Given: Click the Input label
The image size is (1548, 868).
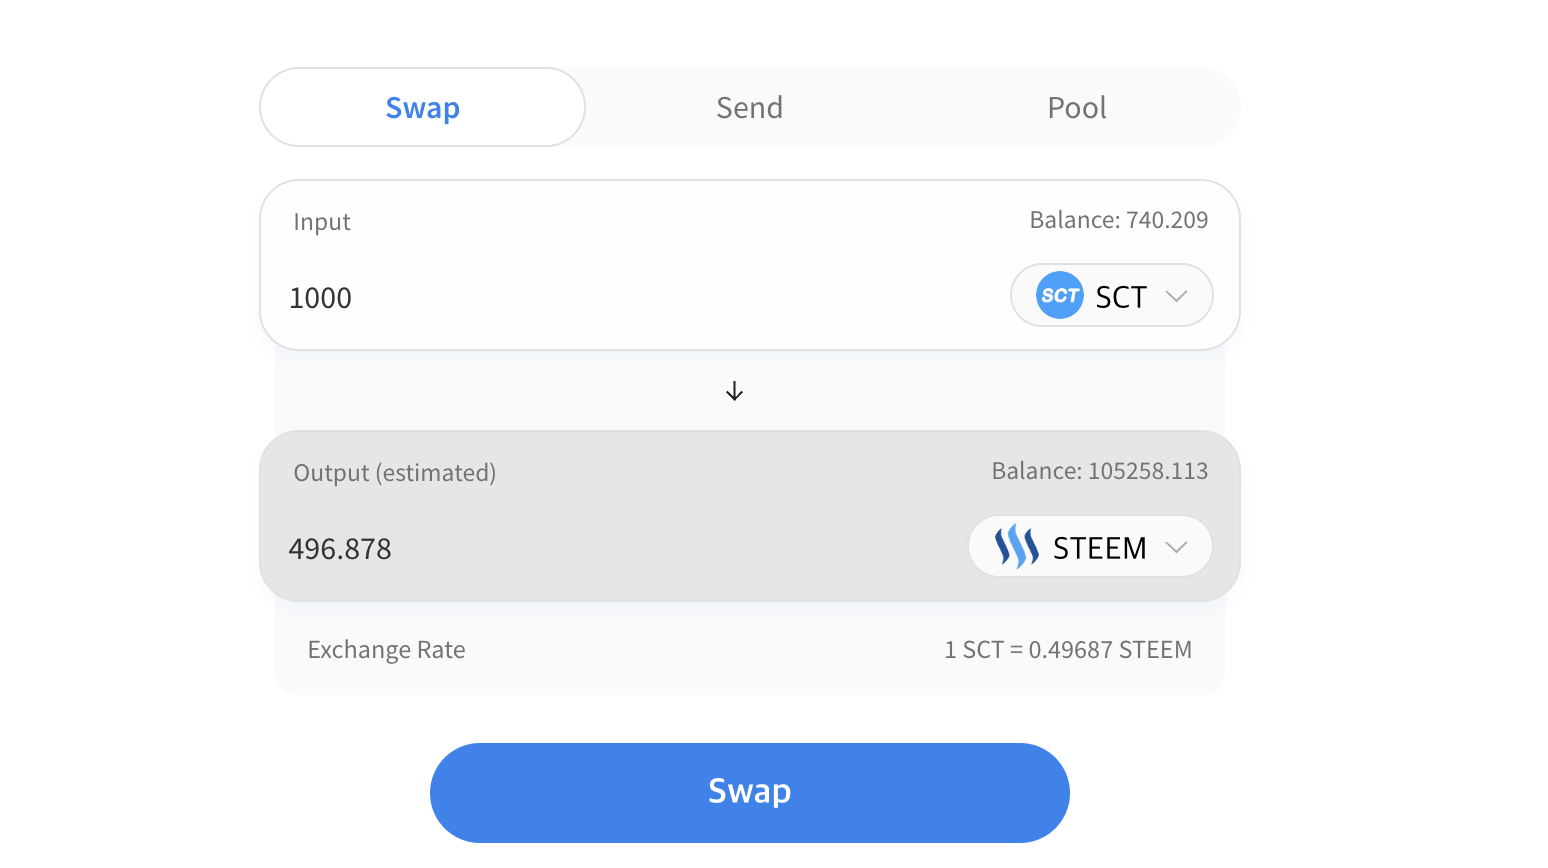Looking at the screenshot, I should pos(321,222).
